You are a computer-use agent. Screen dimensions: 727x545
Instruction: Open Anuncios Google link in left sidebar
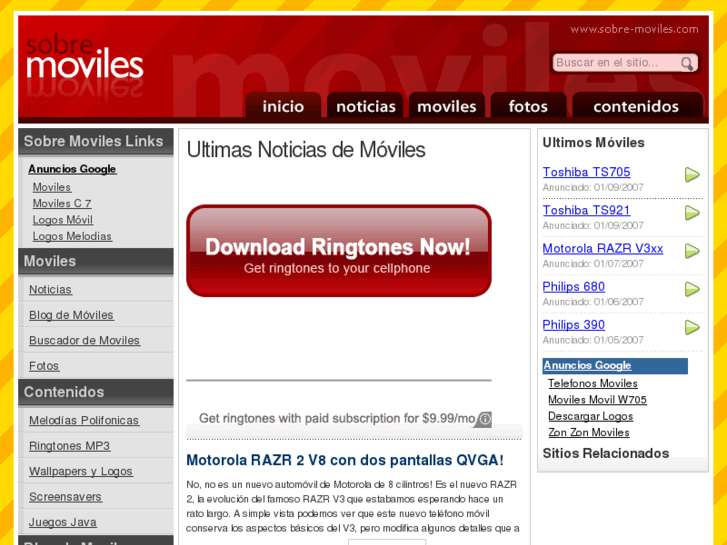coord(72,169)
